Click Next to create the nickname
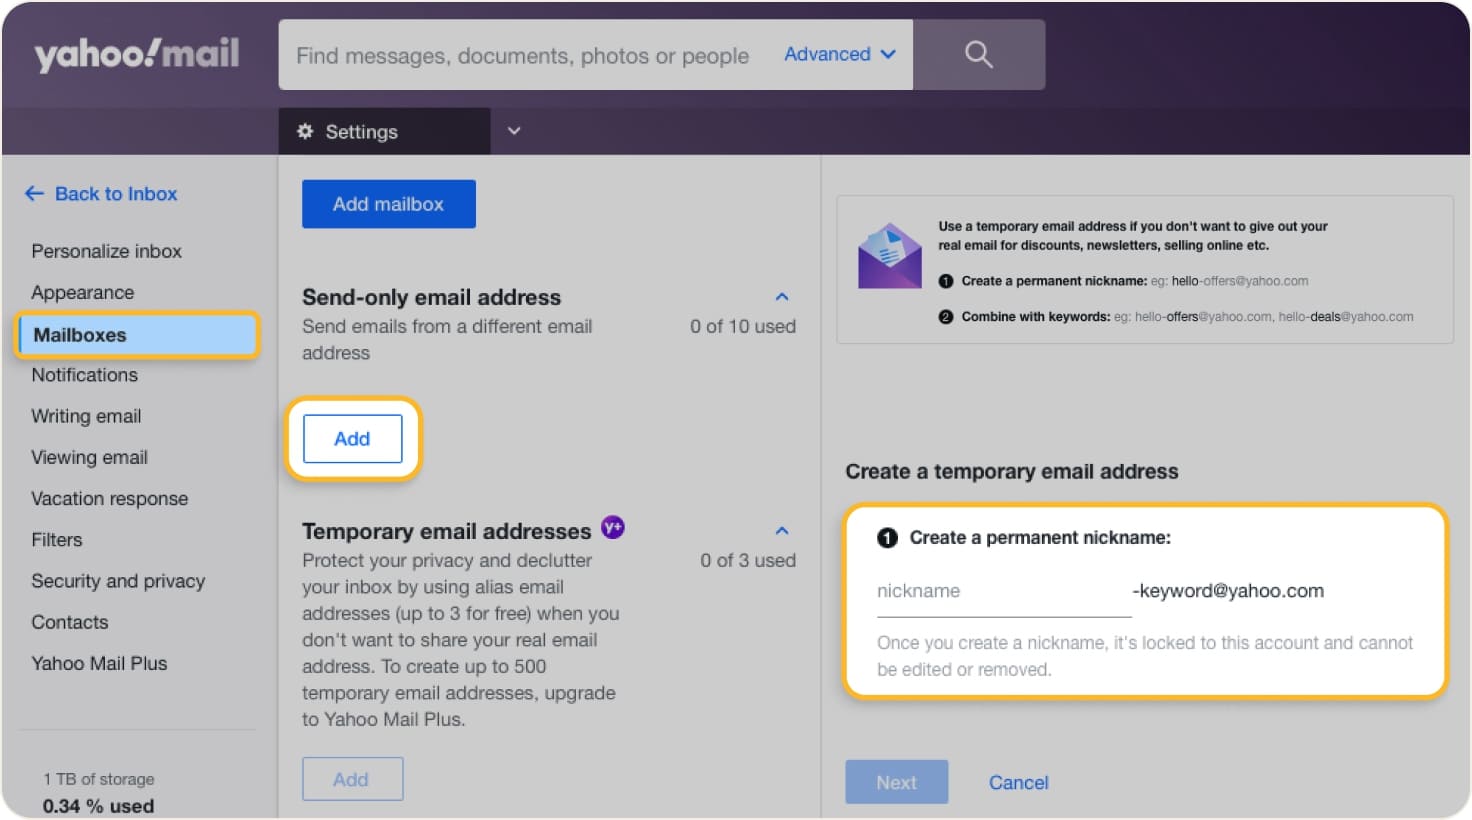 pyautogui.click(x=895, y=782)
